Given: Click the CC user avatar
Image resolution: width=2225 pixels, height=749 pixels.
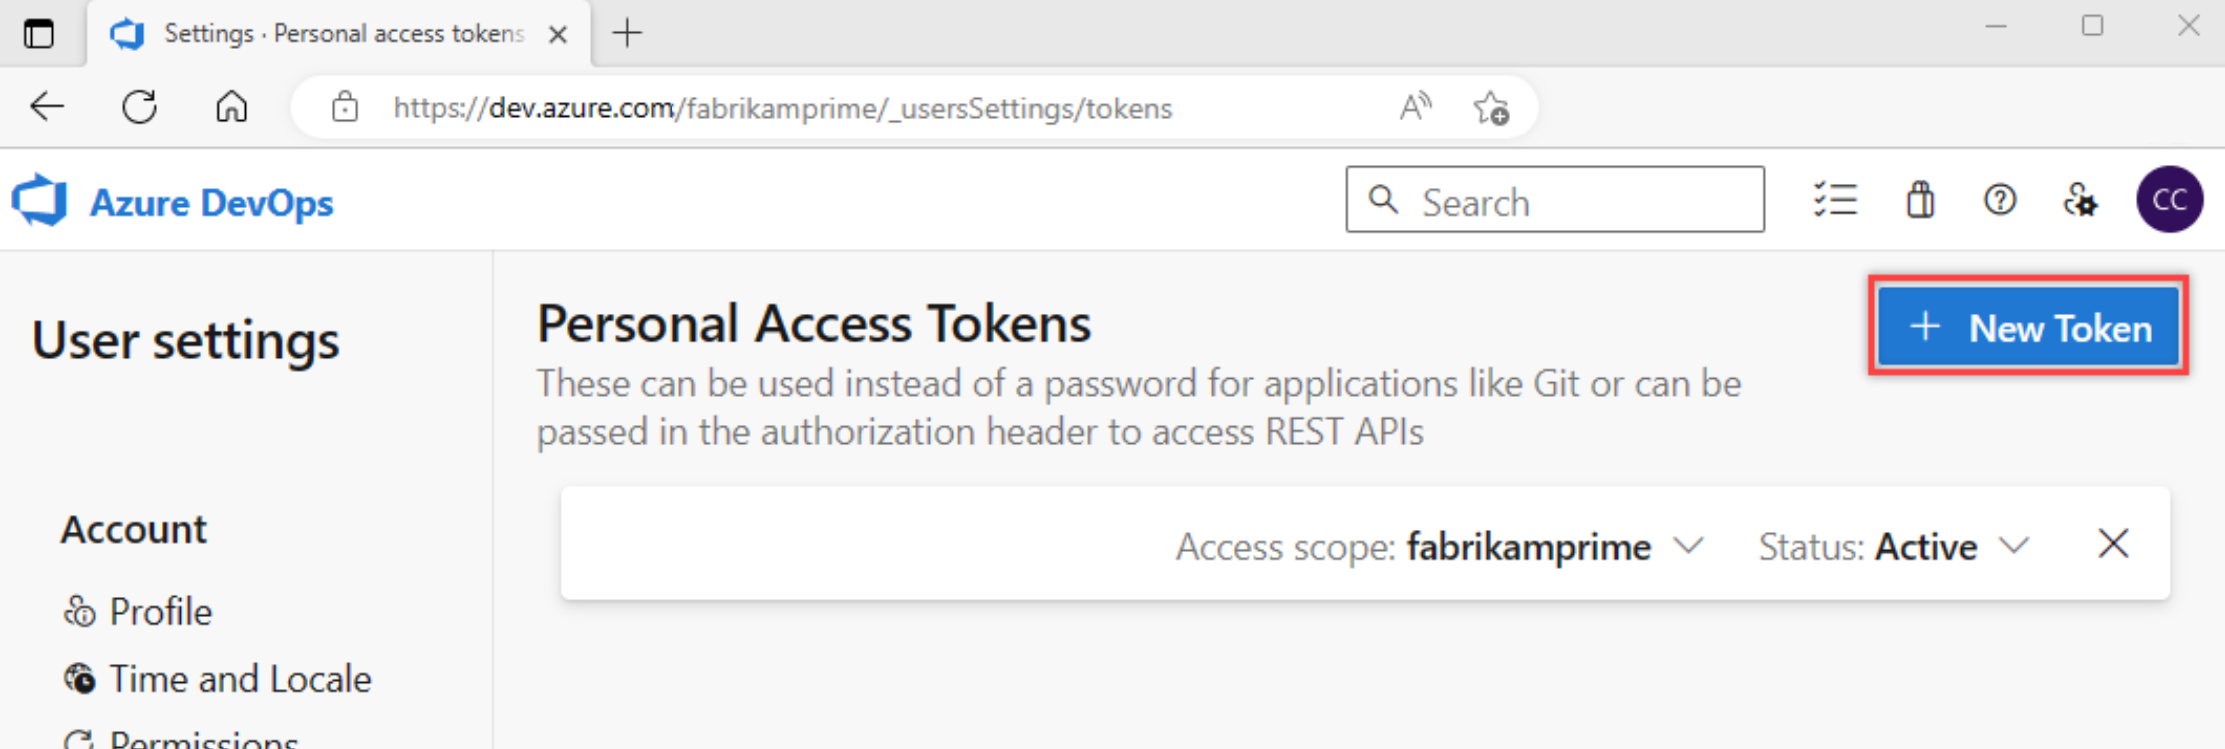Looking at the screenshot, I should click(2168, 200).
